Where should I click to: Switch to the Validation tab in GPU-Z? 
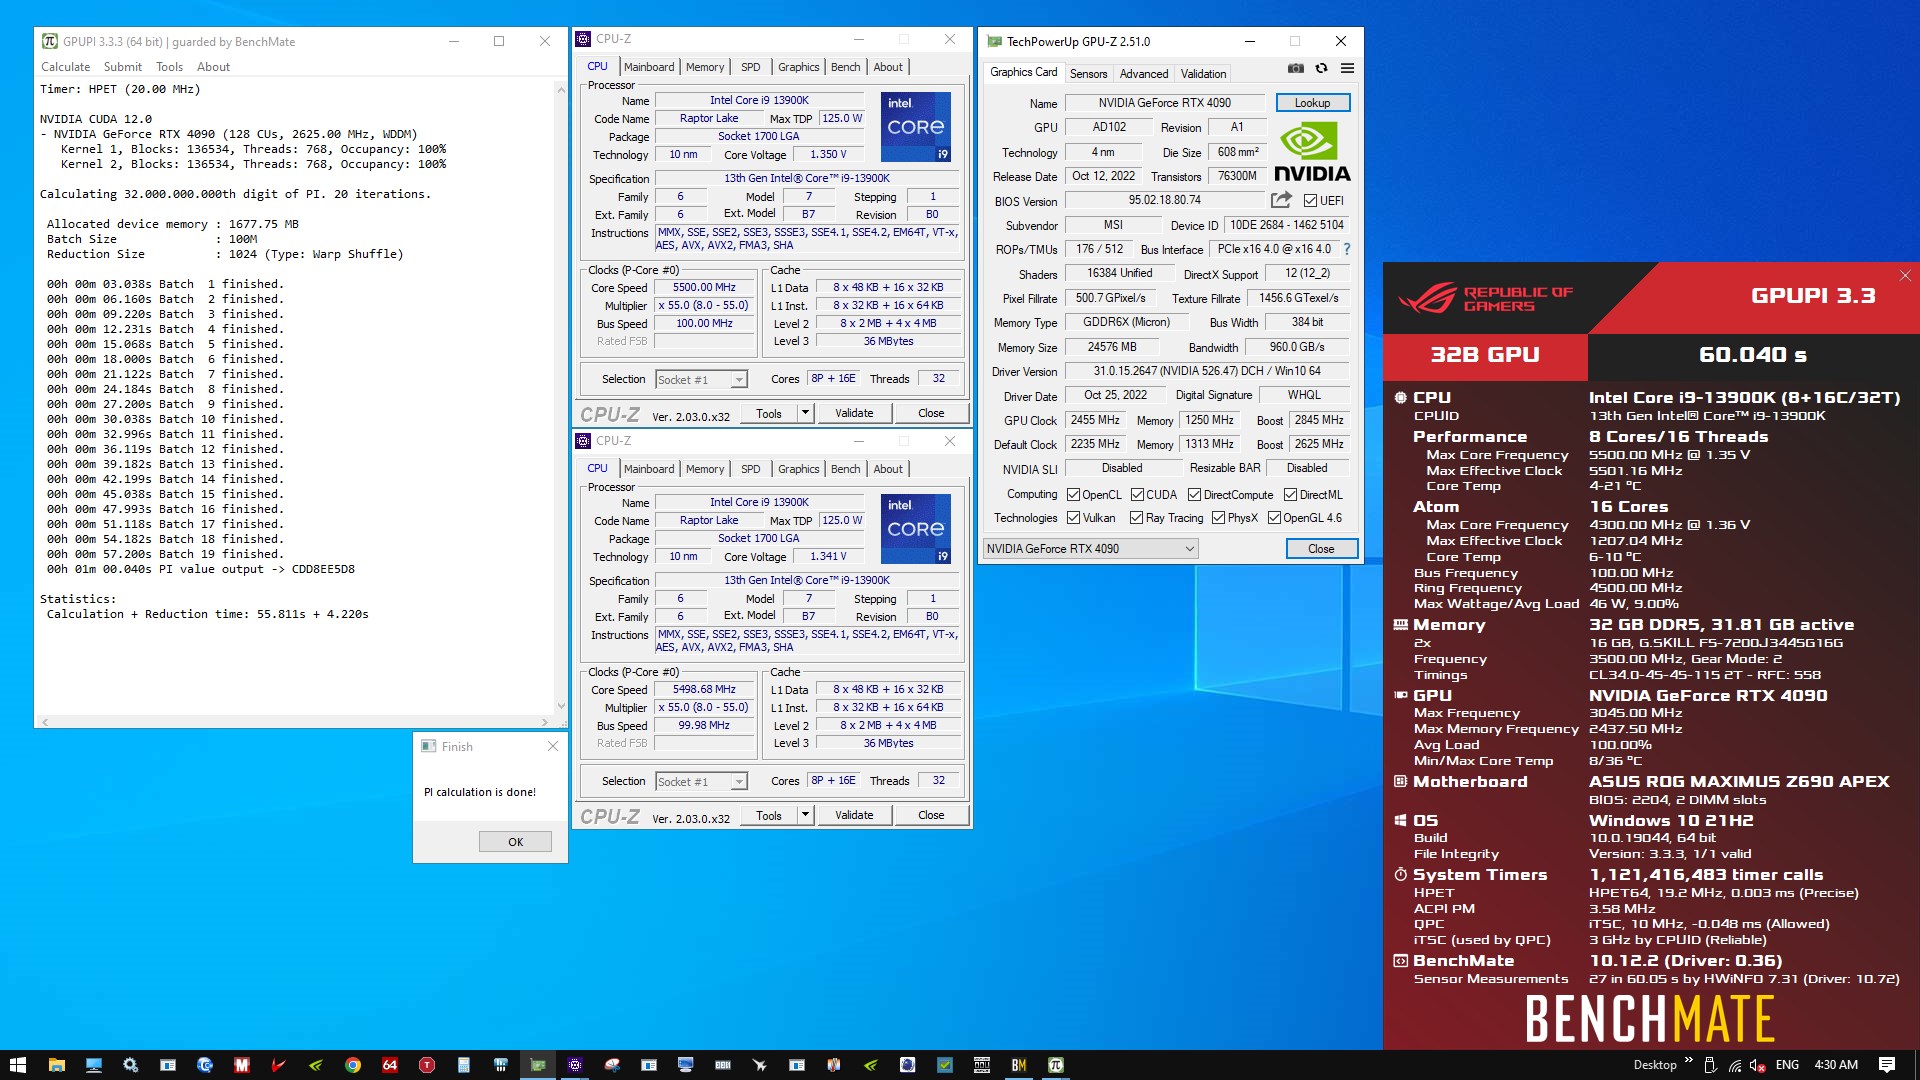point(1203,74)
